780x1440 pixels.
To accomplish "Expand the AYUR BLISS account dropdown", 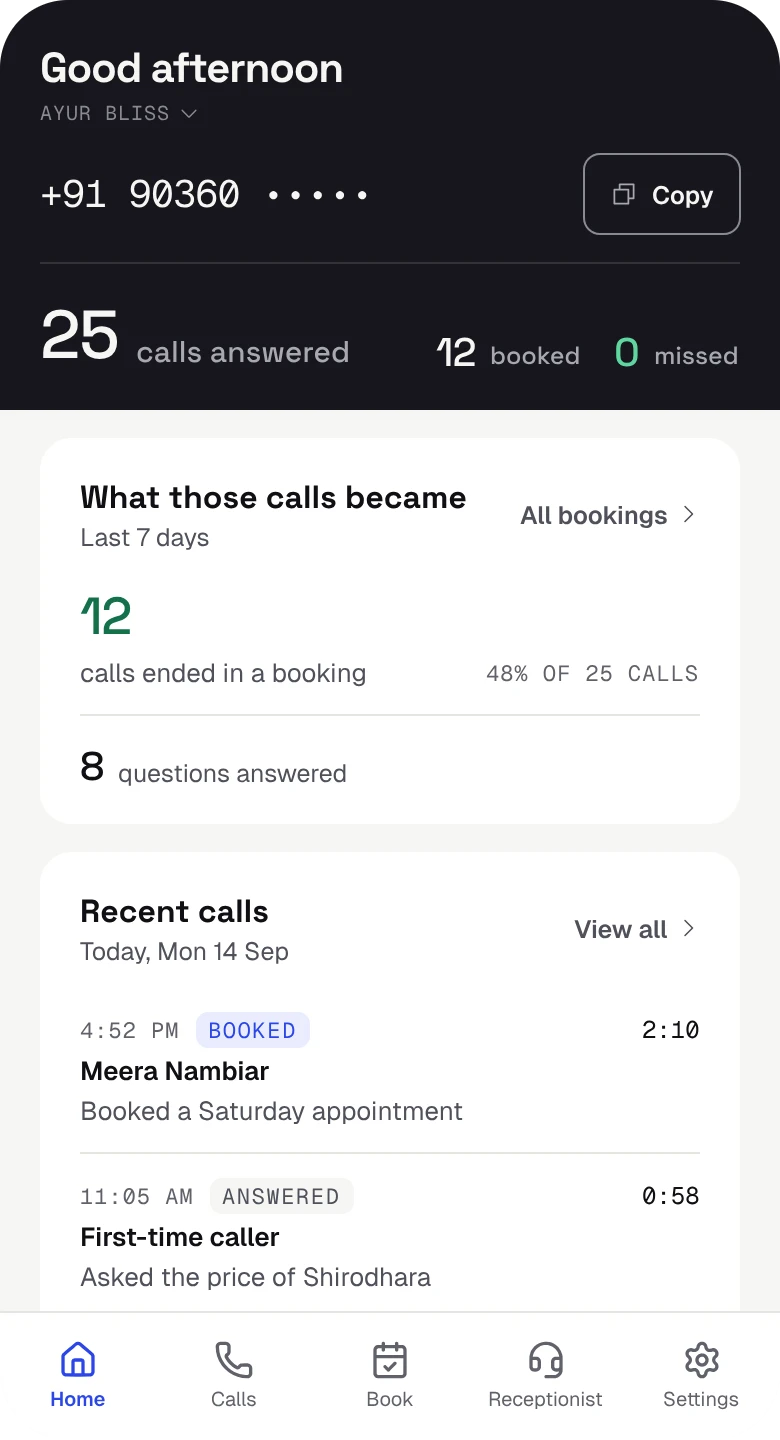I will tap(118, 113).
